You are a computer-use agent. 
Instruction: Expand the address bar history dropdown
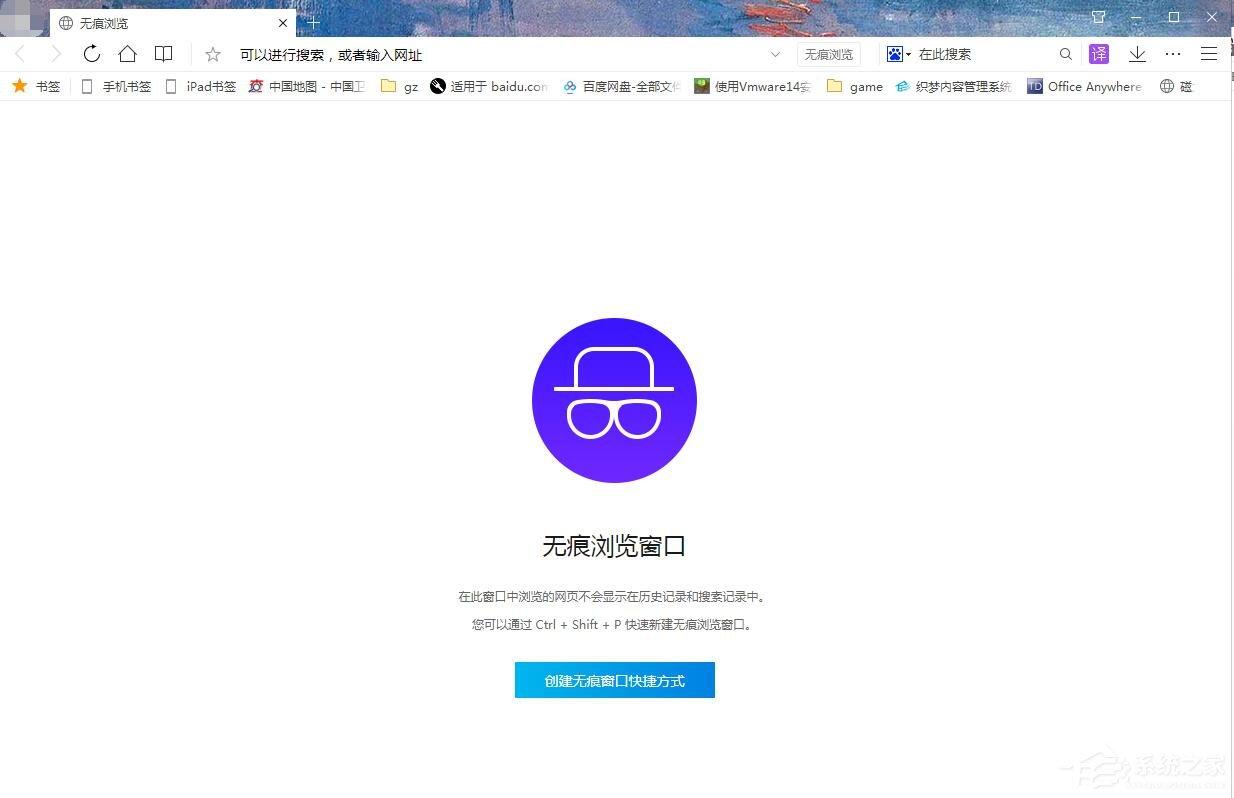[776, 54]
